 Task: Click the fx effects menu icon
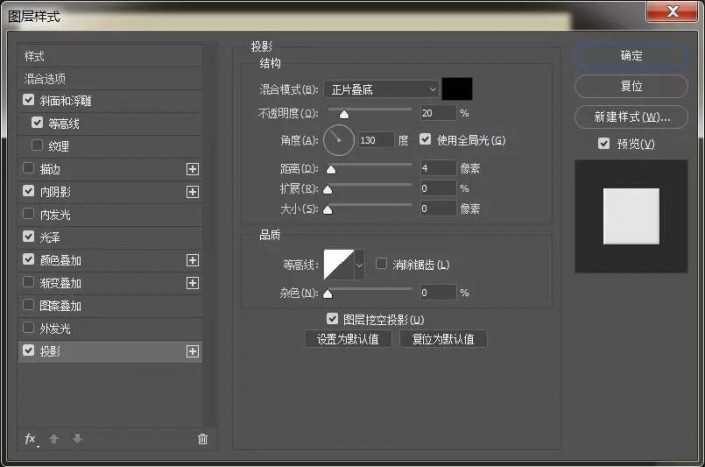tap(31, 438)
